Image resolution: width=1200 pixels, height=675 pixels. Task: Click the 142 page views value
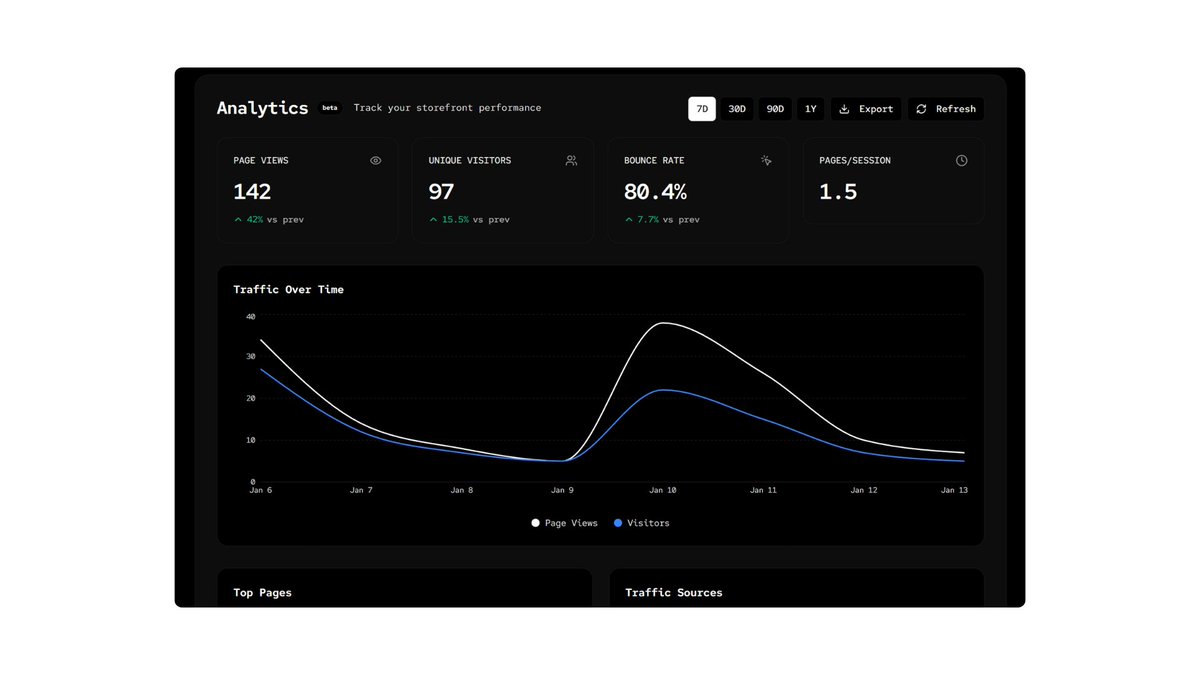(x=252, y=191)
